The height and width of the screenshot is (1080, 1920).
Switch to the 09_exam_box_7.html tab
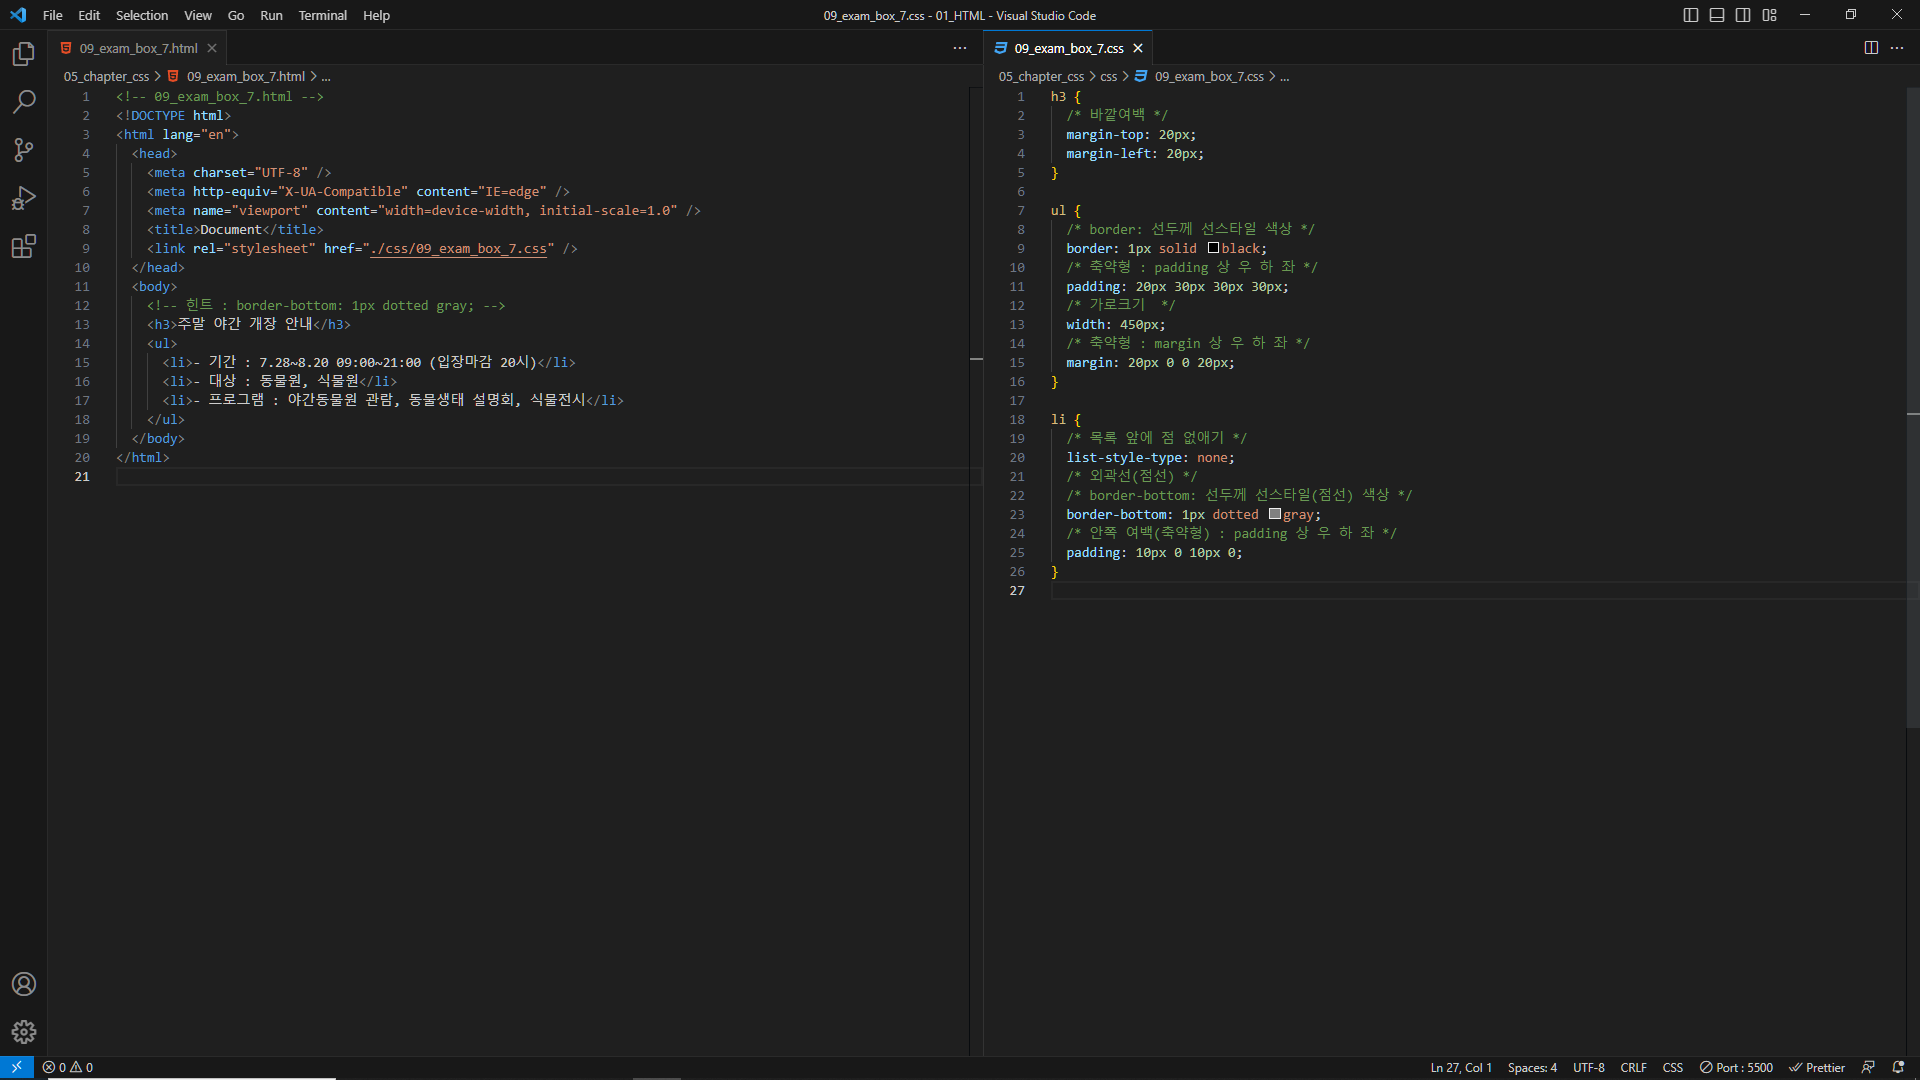point(138,48)
